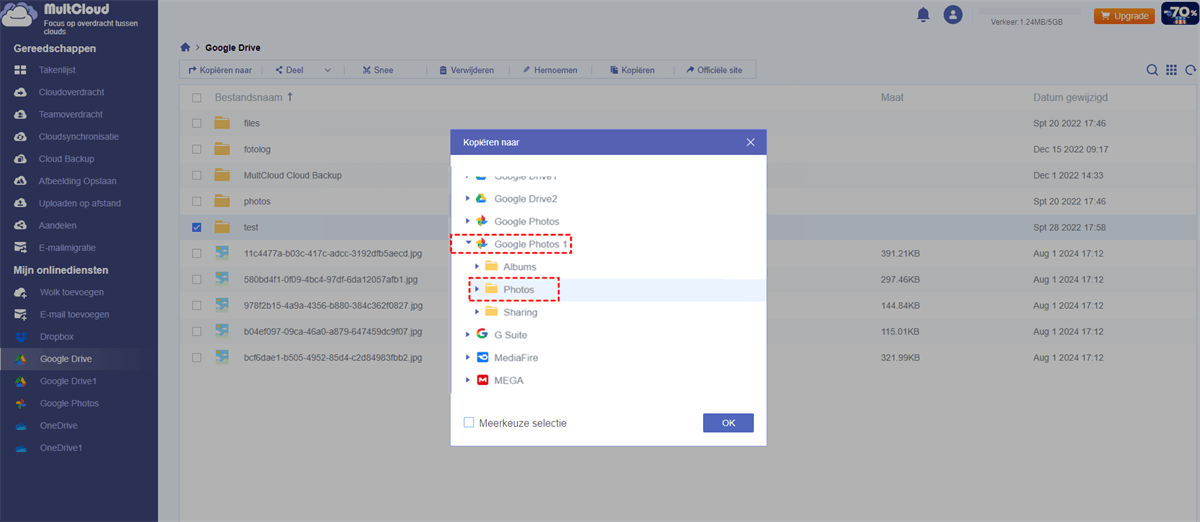Open search magnifier icon in toolbar
Screen dimensions: 1200x522
tap(1153, 70)
